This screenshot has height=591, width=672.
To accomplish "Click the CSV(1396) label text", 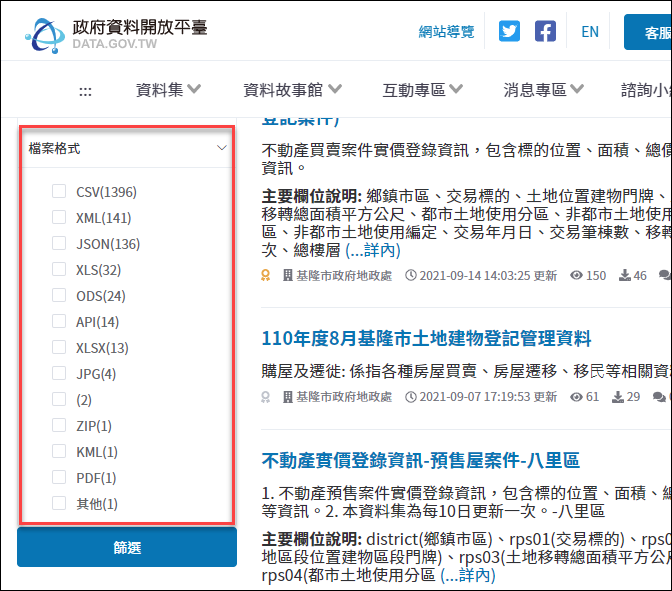I will (x=106, y=192).
